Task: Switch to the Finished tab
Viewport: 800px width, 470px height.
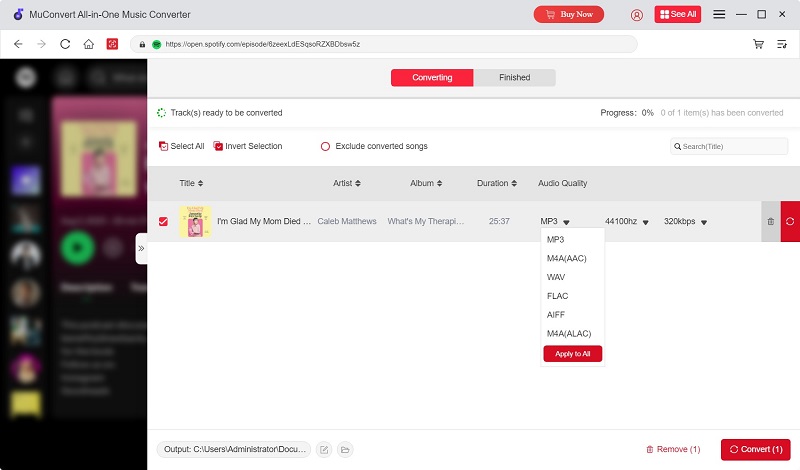Action: pos(514,78)
